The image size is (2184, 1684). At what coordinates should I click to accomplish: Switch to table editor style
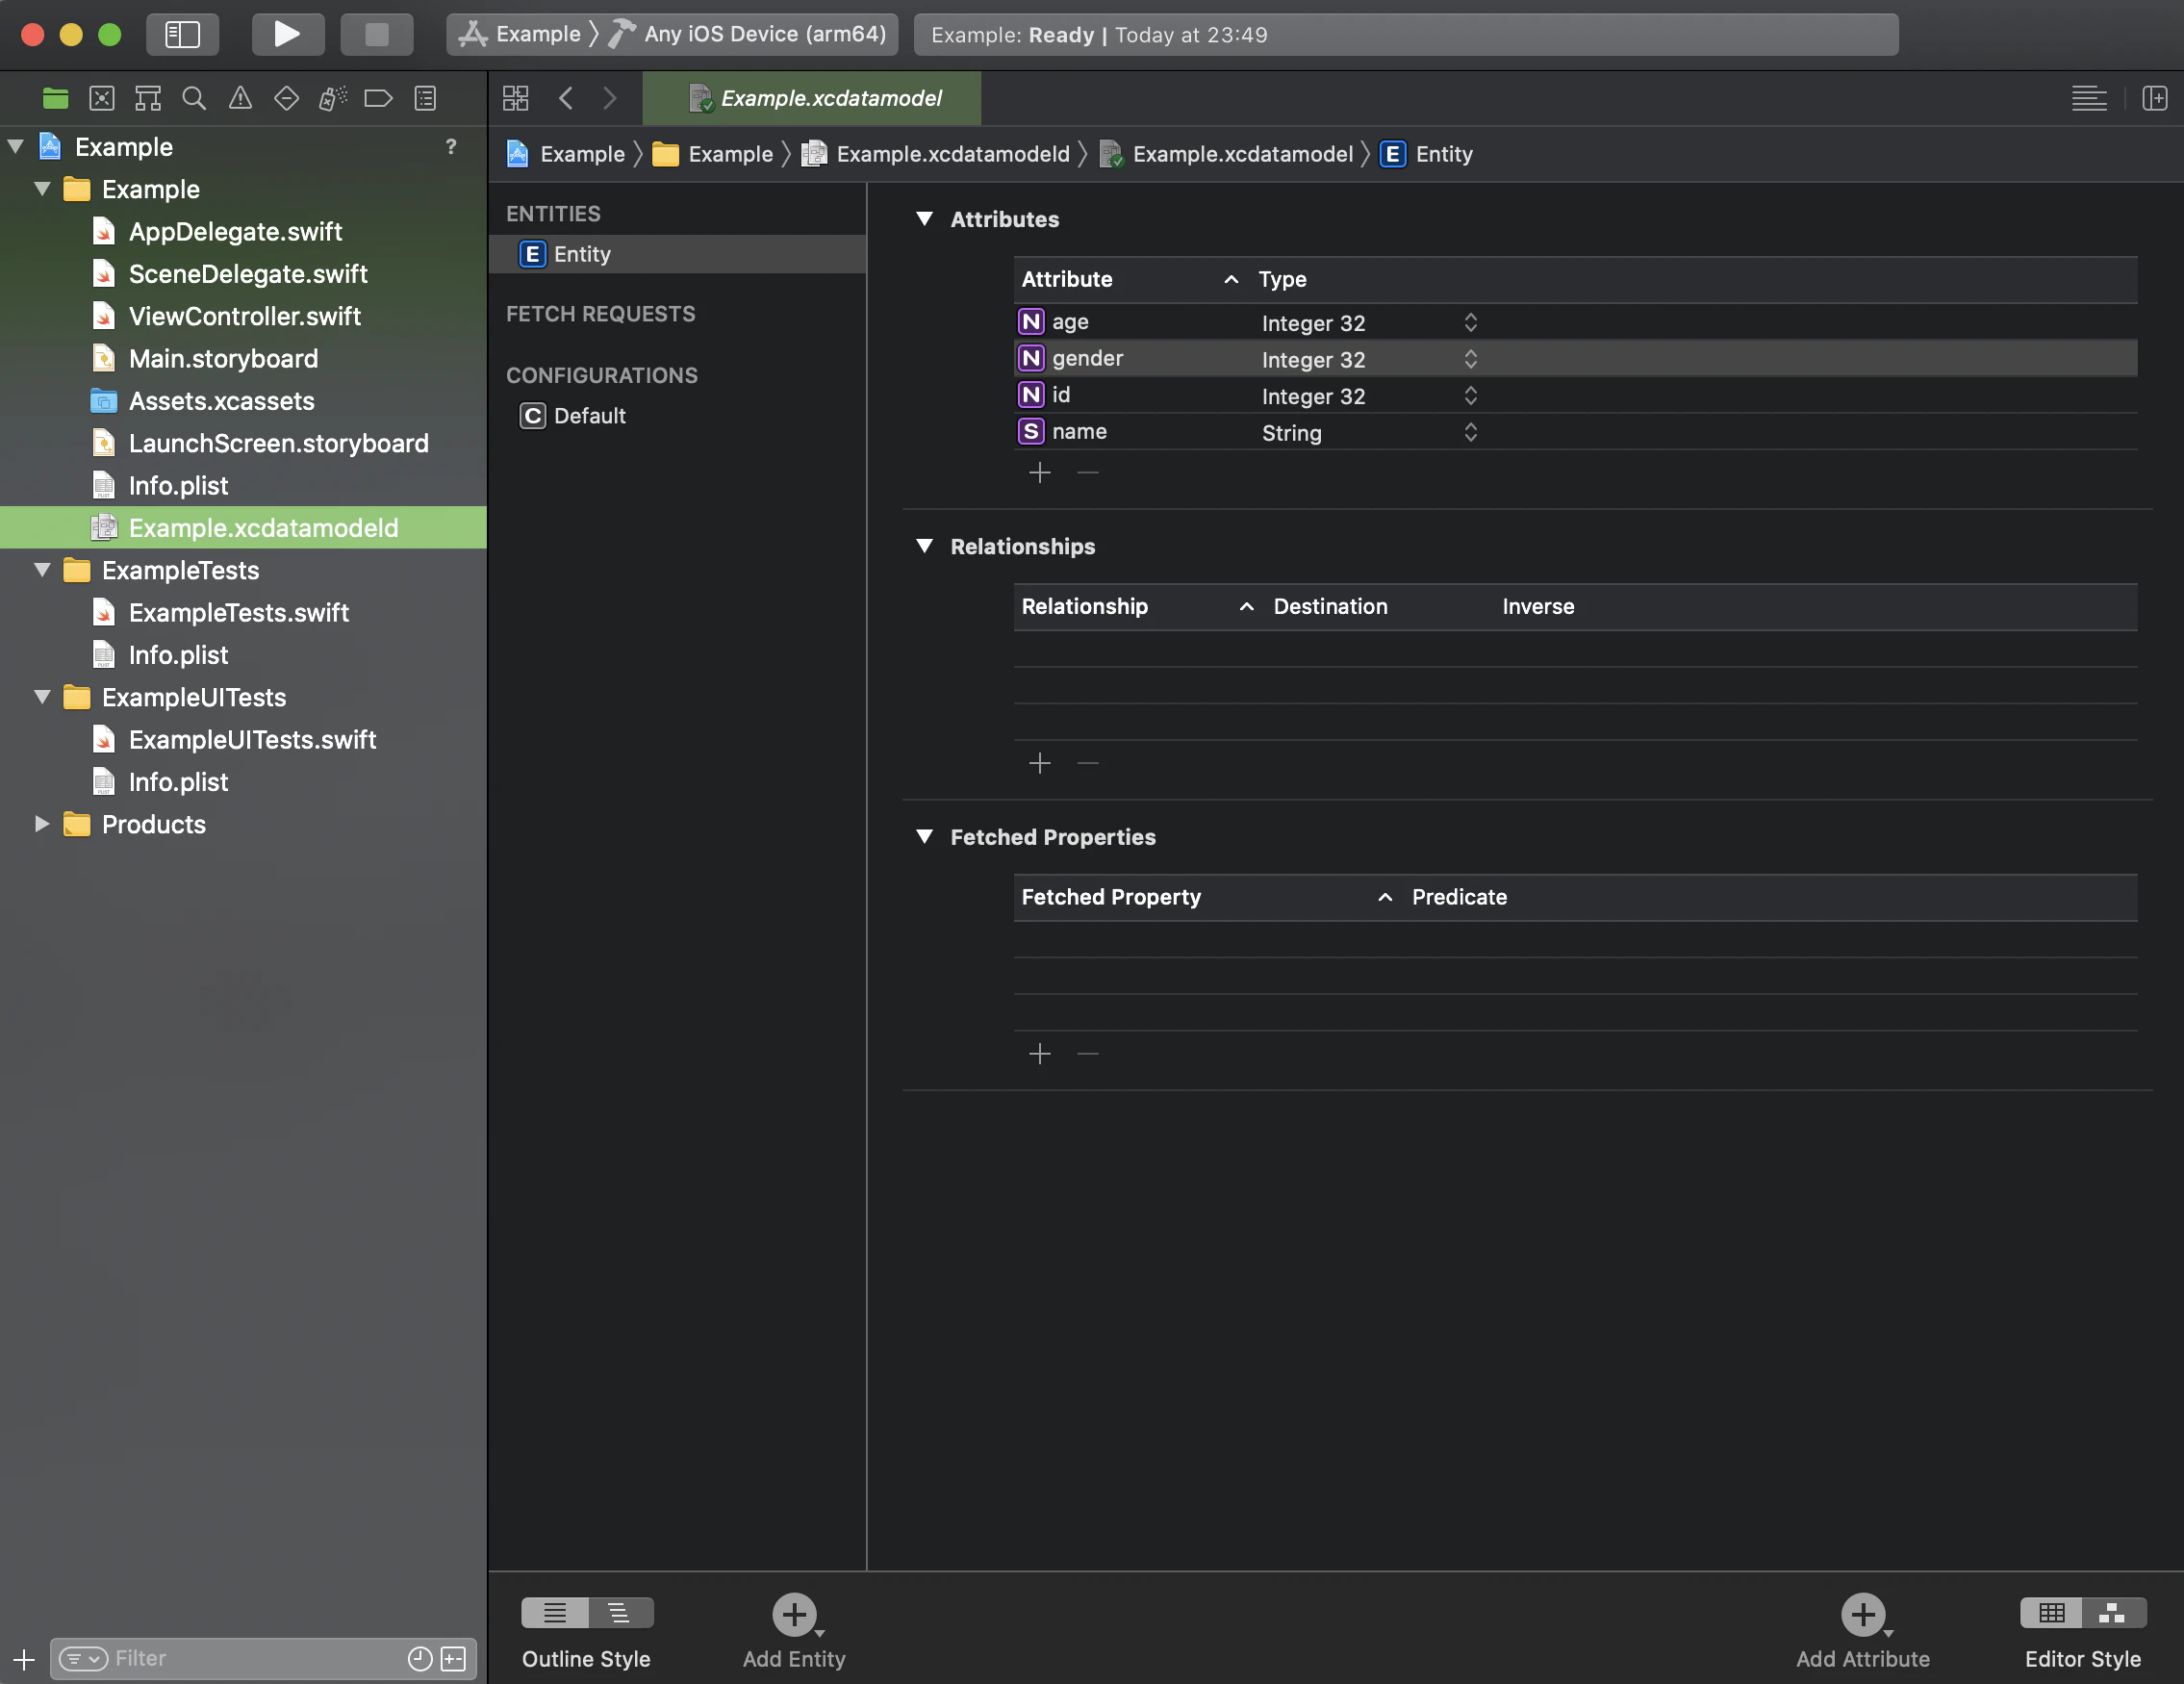coord(2051,1613)
